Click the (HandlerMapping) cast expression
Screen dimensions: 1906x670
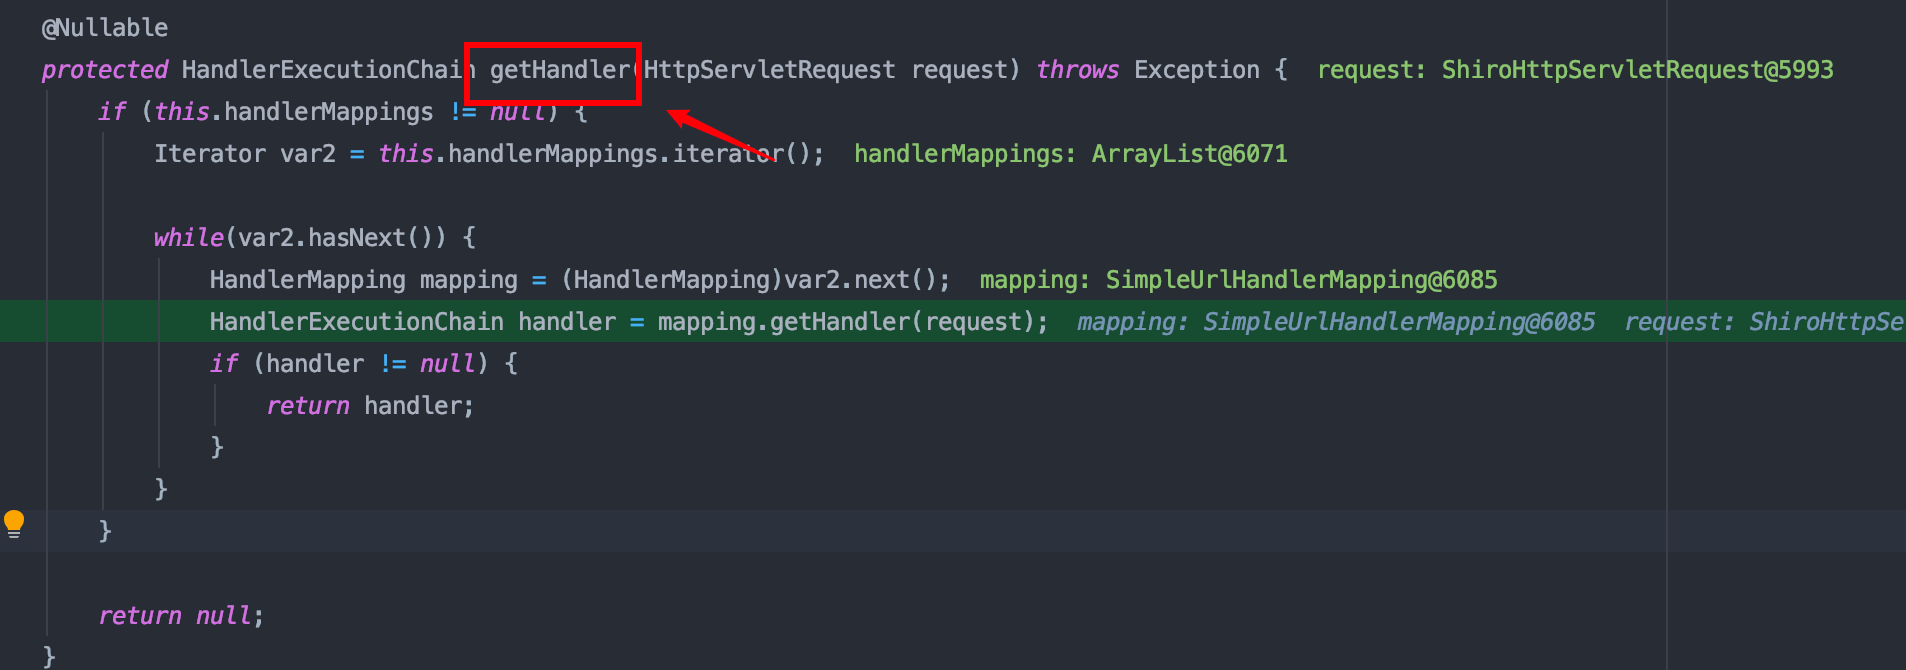[671, 280]
